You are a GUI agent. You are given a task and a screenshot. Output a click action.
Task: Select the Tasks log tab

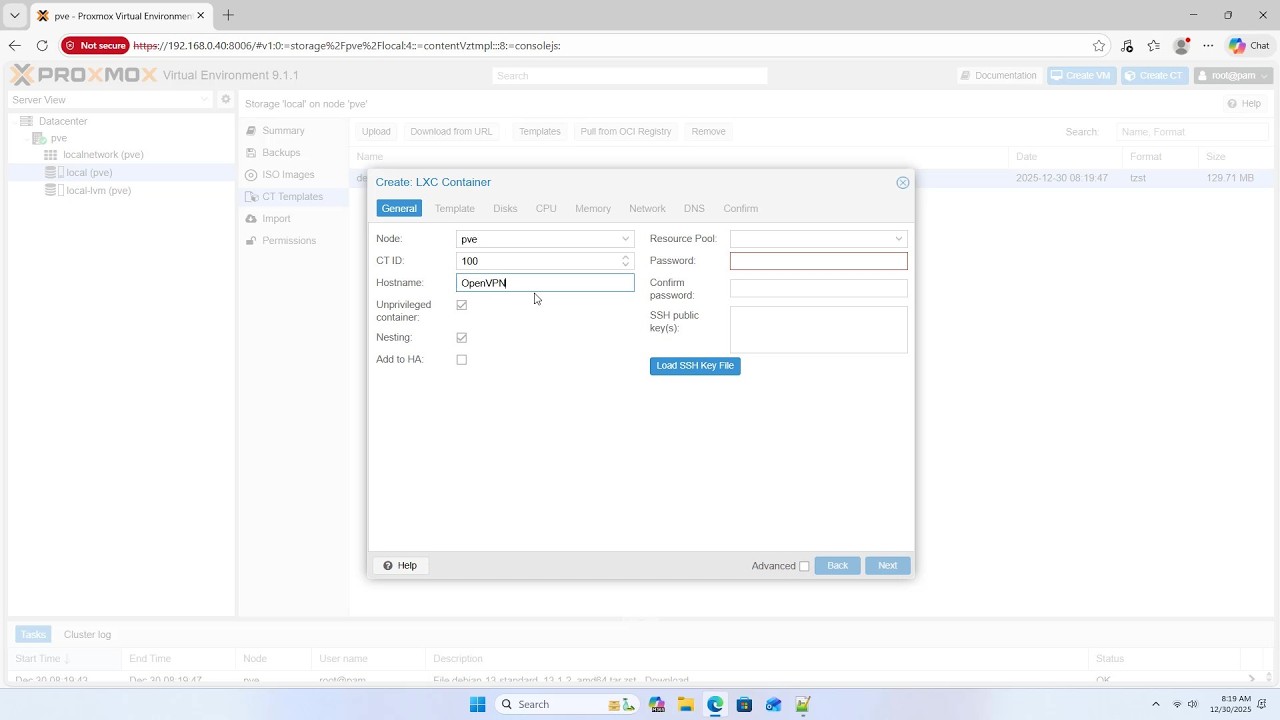pos(33,635)
